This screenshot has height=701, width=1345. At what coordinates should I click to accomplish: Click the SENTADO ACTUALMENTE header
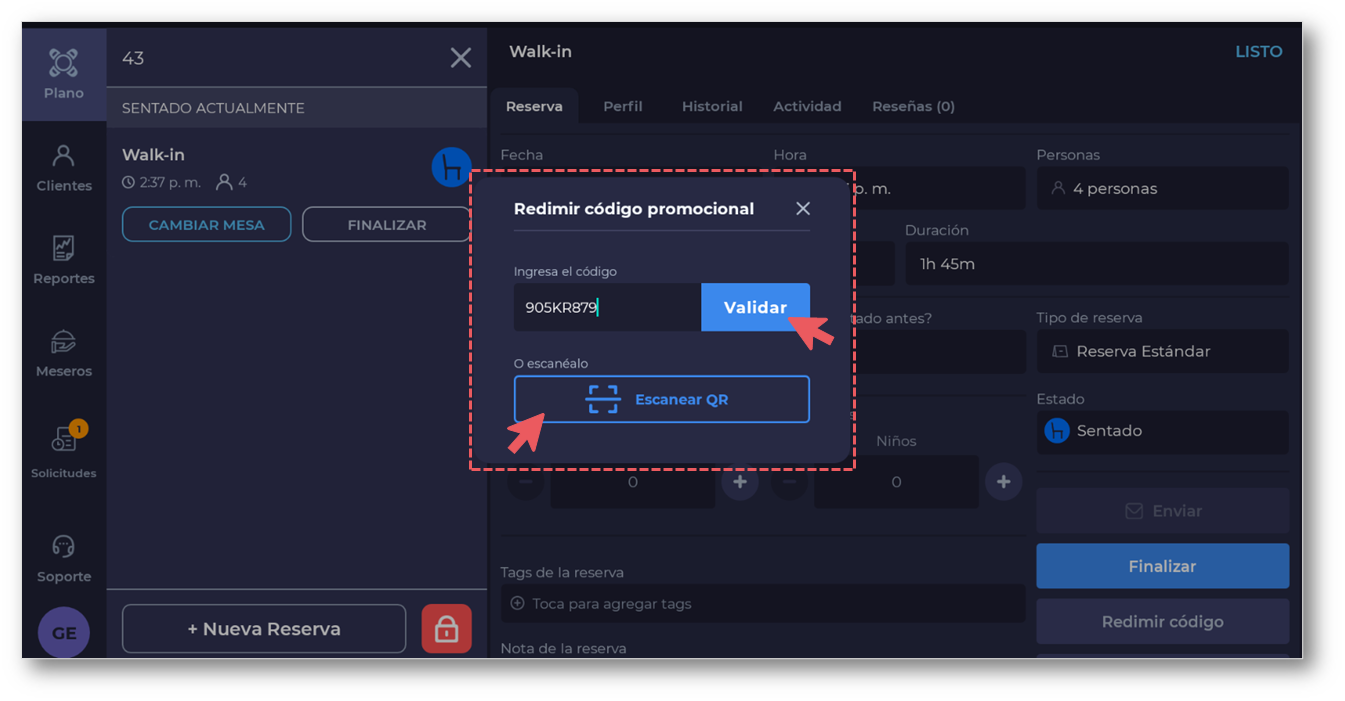click(297, 108)
